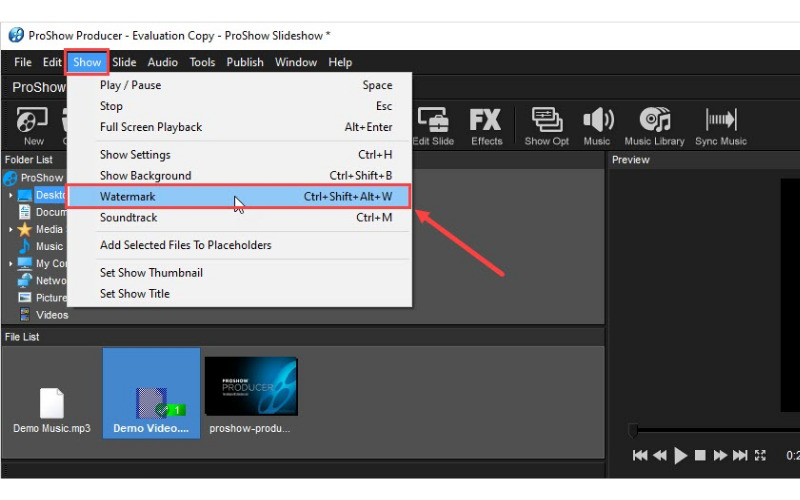The image size is (800, 500).
Task: Select the Videos folder icon
Action: coord(24,315)
